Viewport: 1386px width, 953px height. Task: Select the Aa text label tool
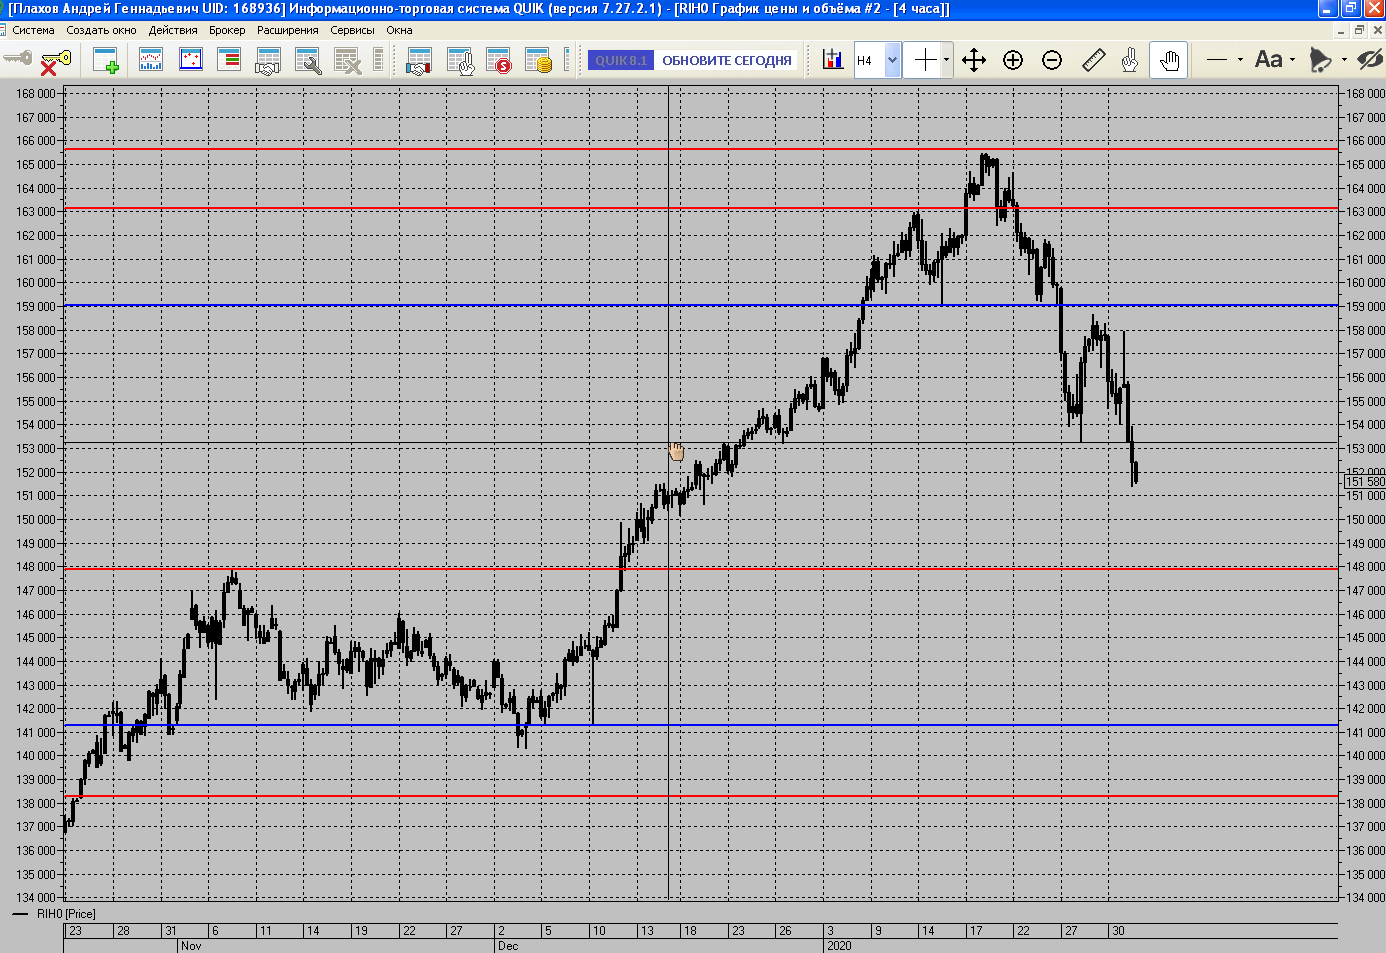pos(1268,60)
